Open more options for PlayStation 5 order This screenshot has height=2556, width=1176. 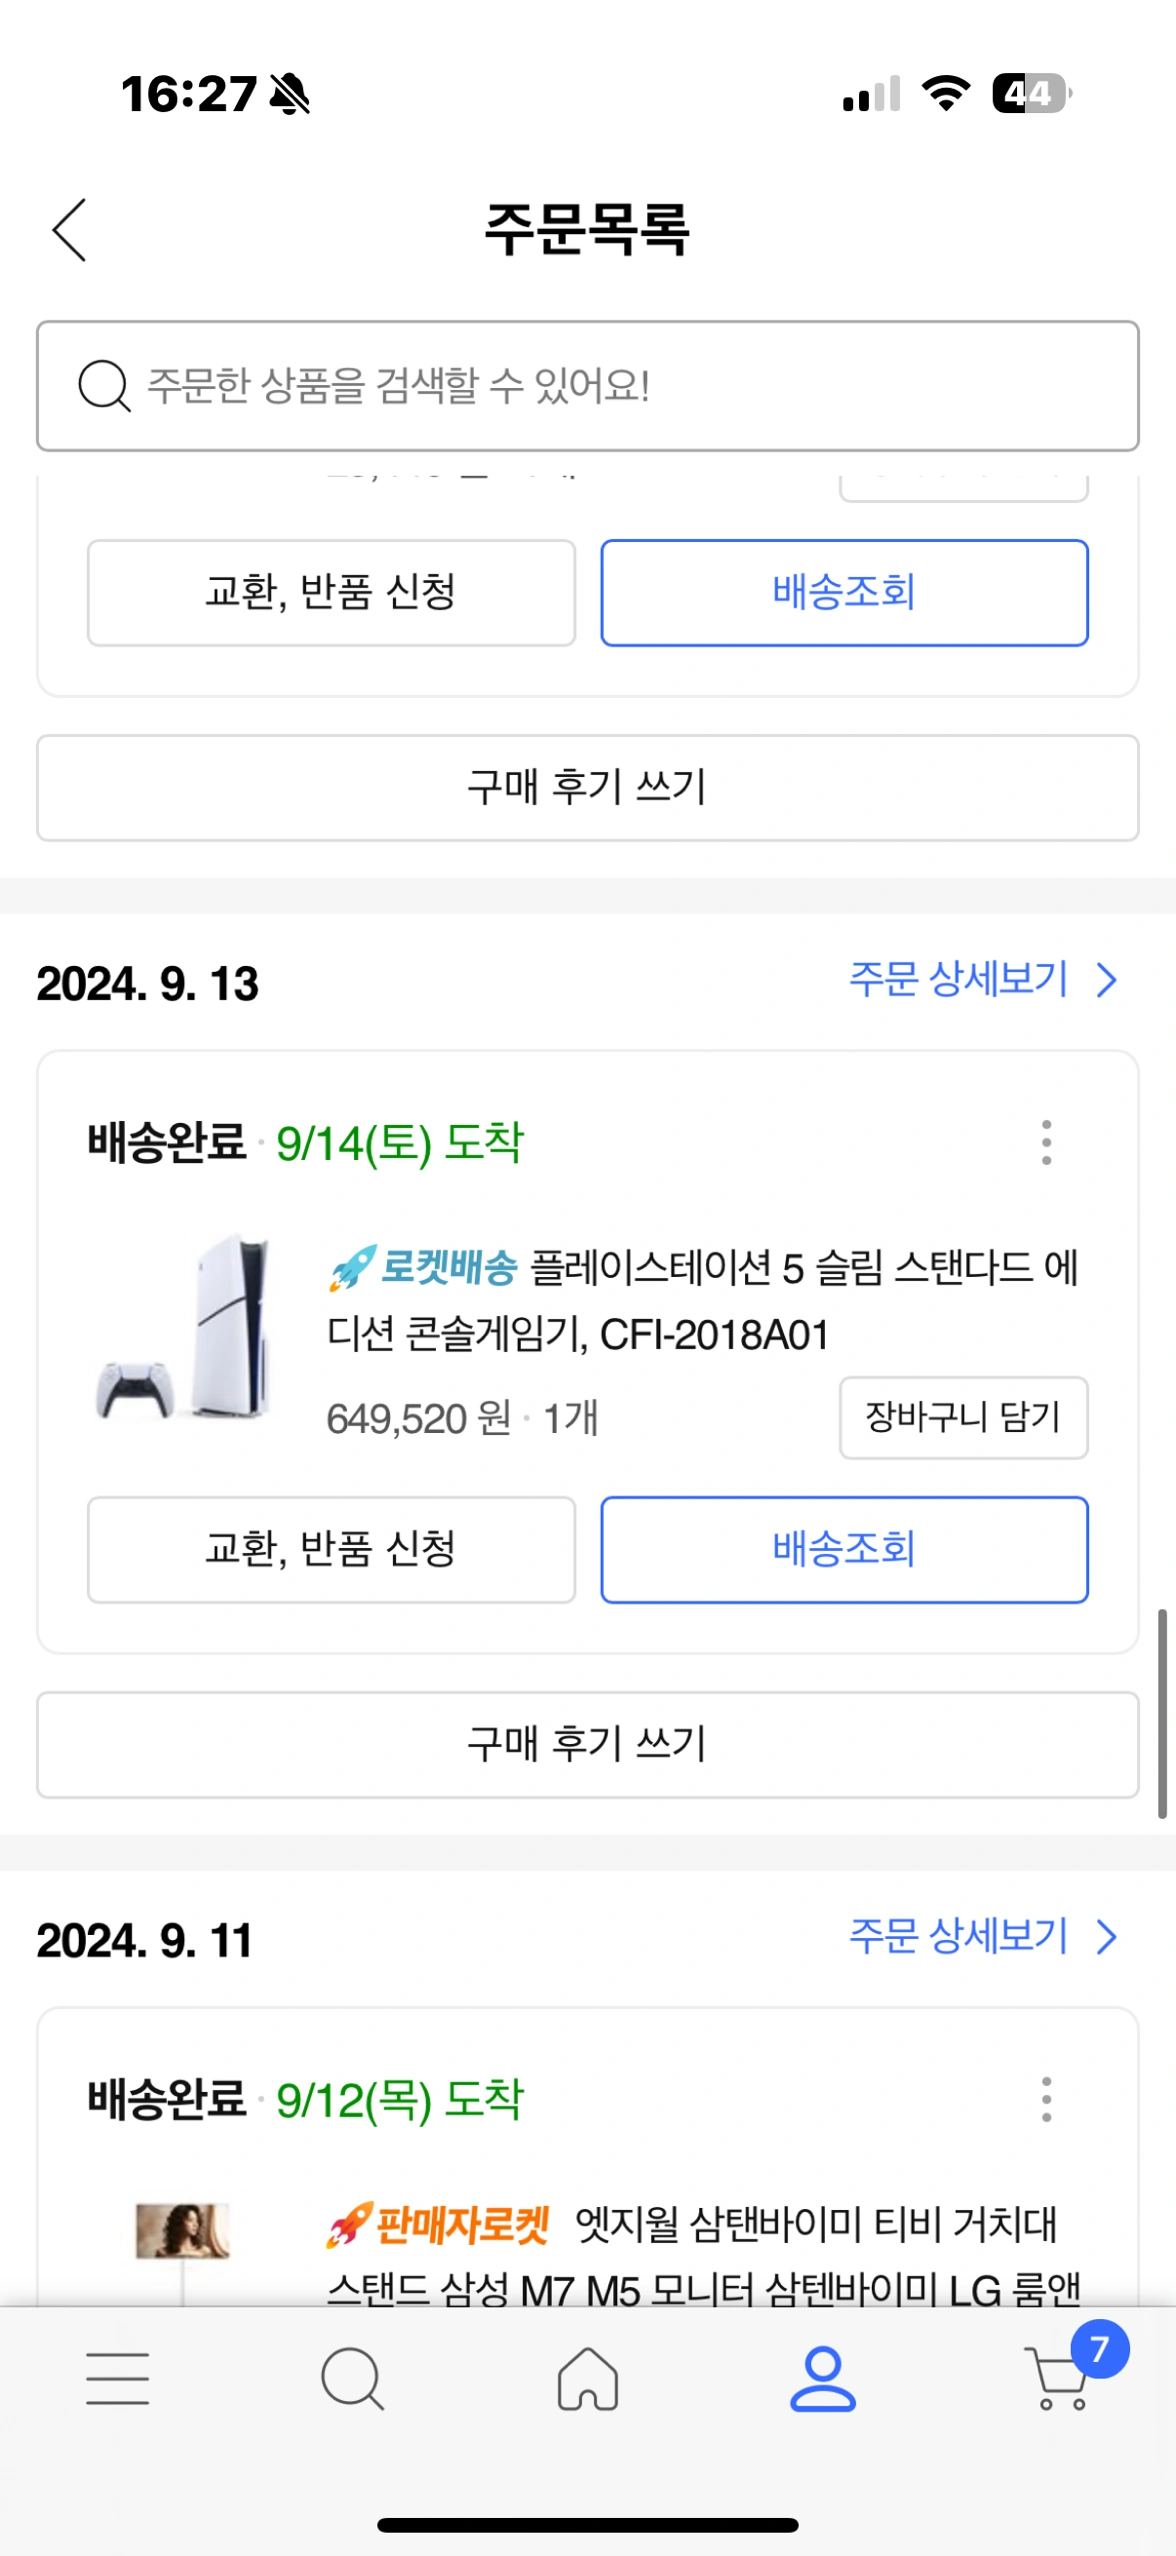[x=1046, y=1142]
